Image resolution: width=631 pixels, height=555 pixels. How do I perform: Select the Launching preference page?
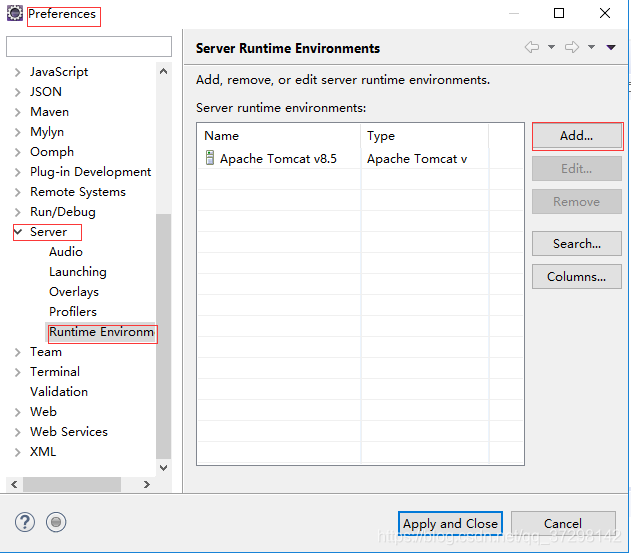[78, 272]
